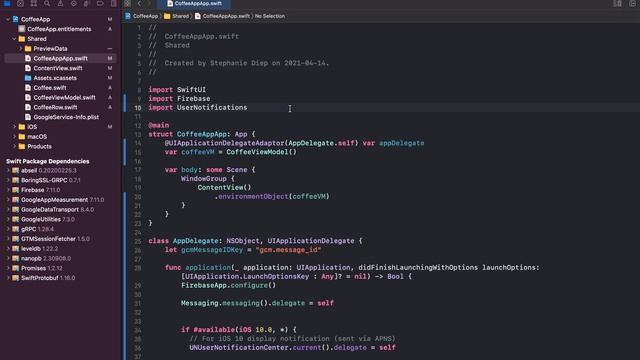This screenshot has width=640, height=360.
Task: Click the 'import Firebase' code line
Action: click(179, 99)
